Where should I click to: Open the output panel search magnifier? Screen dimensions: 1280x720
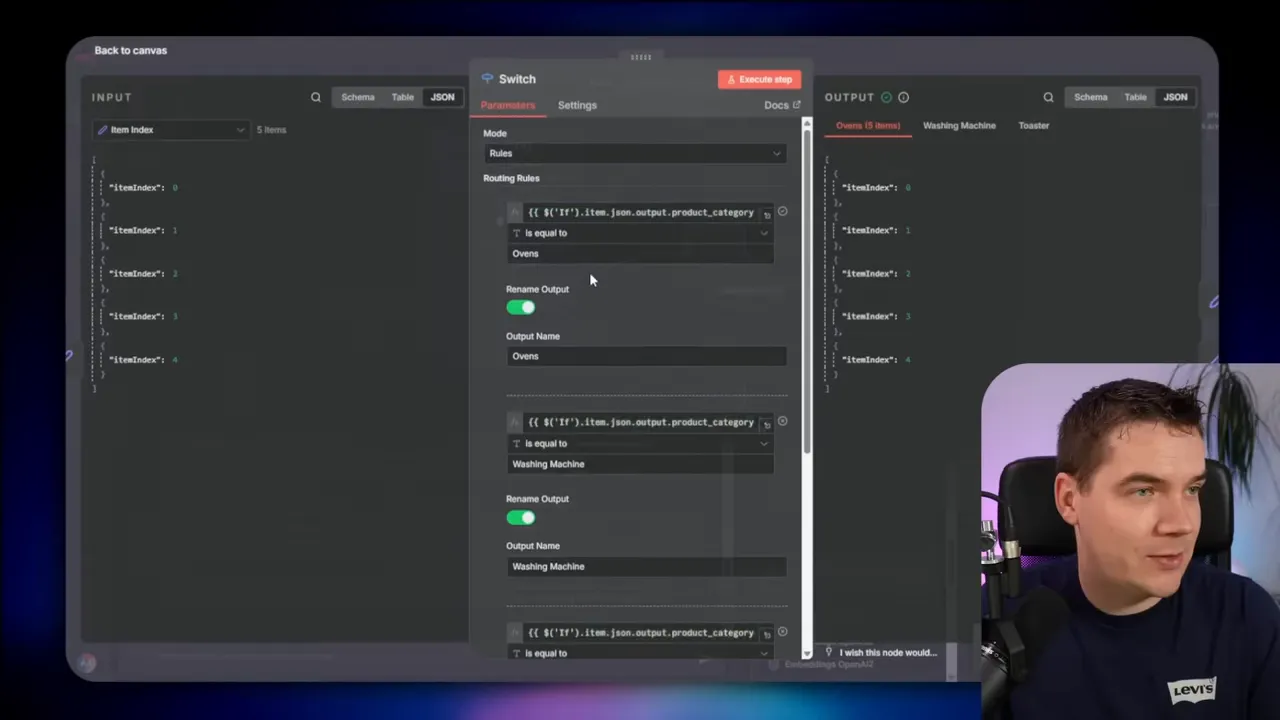(x=1048, y=97)
